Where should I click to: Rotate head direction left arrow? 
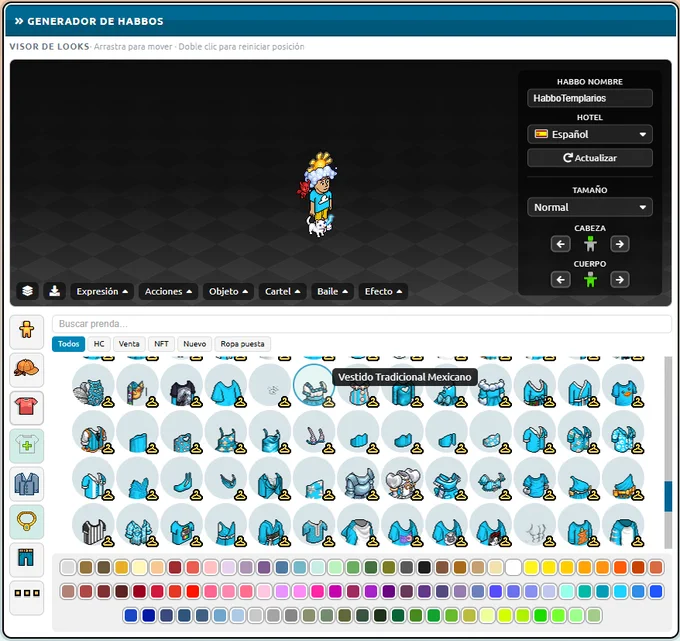point(560,244)
